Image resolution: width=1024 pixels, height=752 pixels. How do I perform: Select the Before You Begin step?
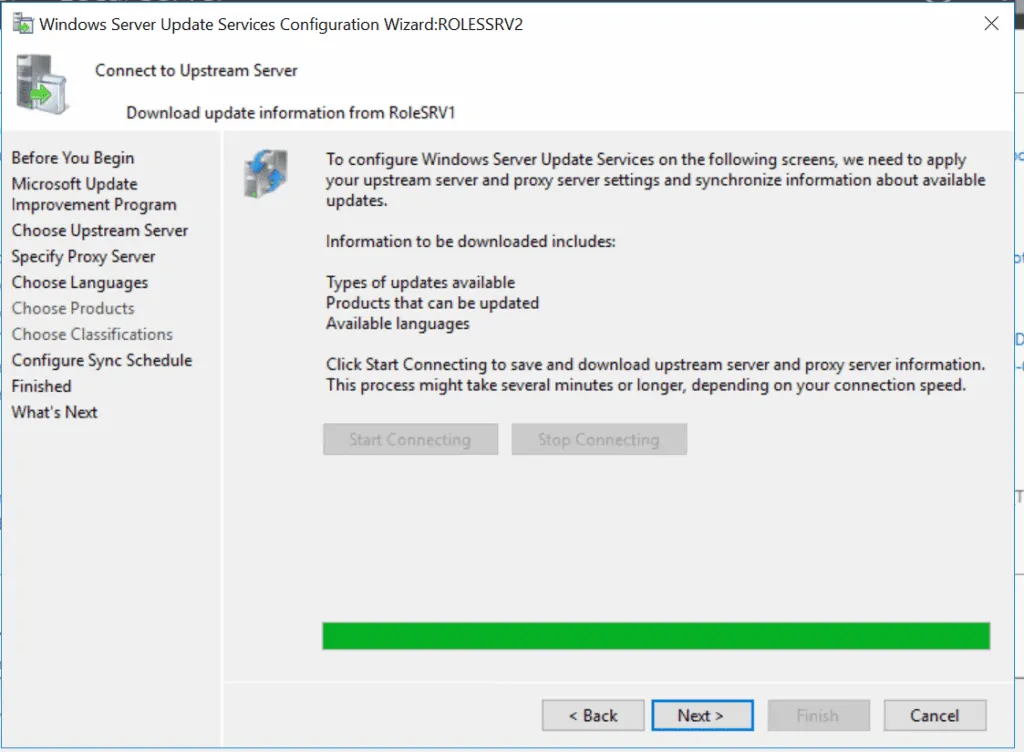(x=72, y=157)
